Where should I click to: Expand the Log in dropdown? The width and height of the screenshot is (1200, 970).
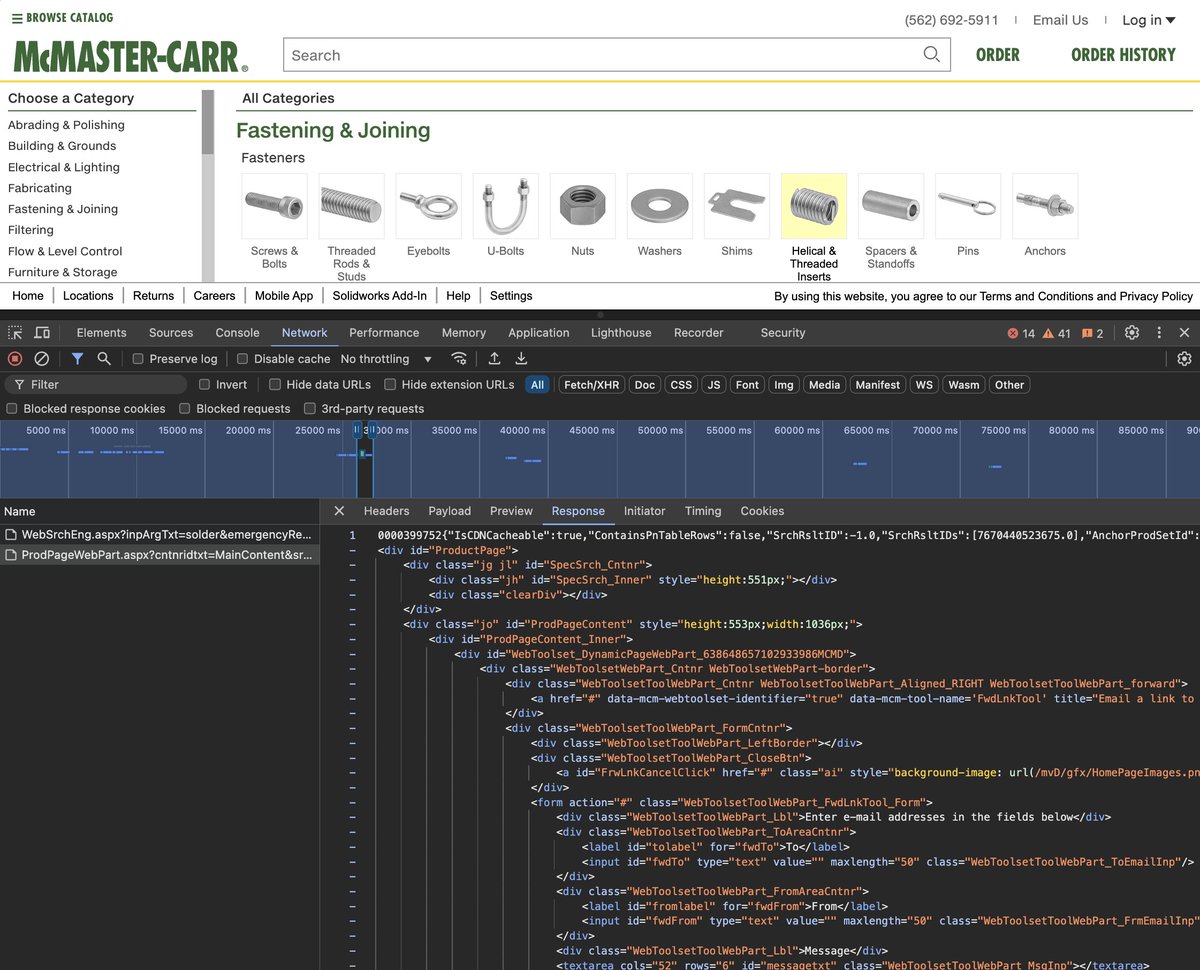click(1148, 20)
